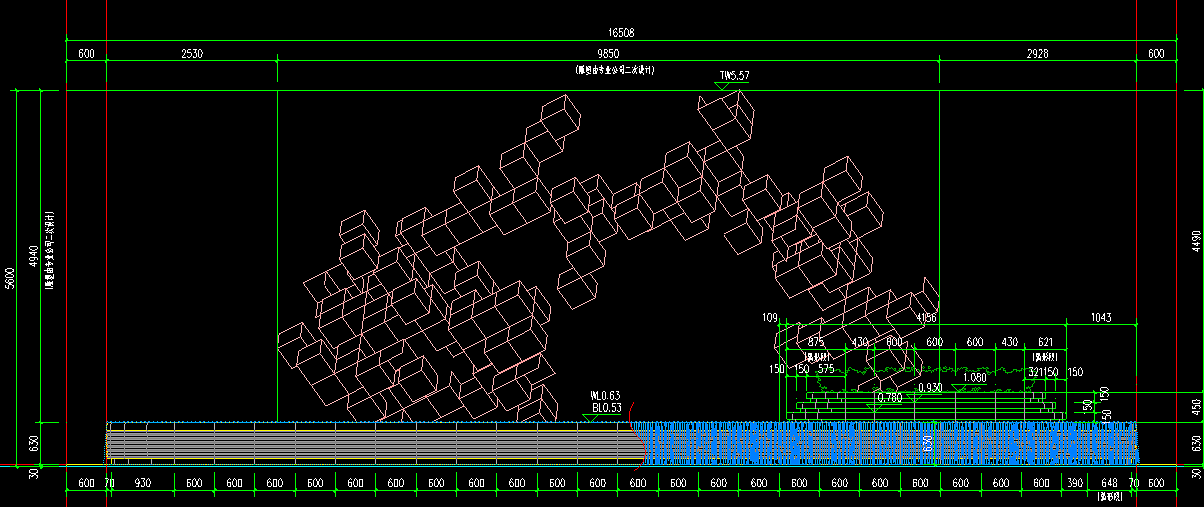Click the 930 bottom dimension
The height and width of the screenshot is (507, 1204).
point(142,483)
